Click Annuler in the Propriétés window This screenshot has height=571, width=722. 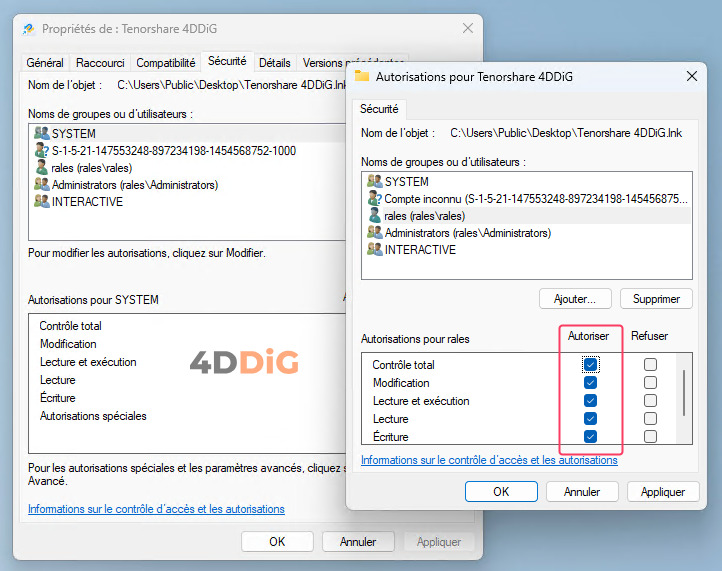point(358,542)
